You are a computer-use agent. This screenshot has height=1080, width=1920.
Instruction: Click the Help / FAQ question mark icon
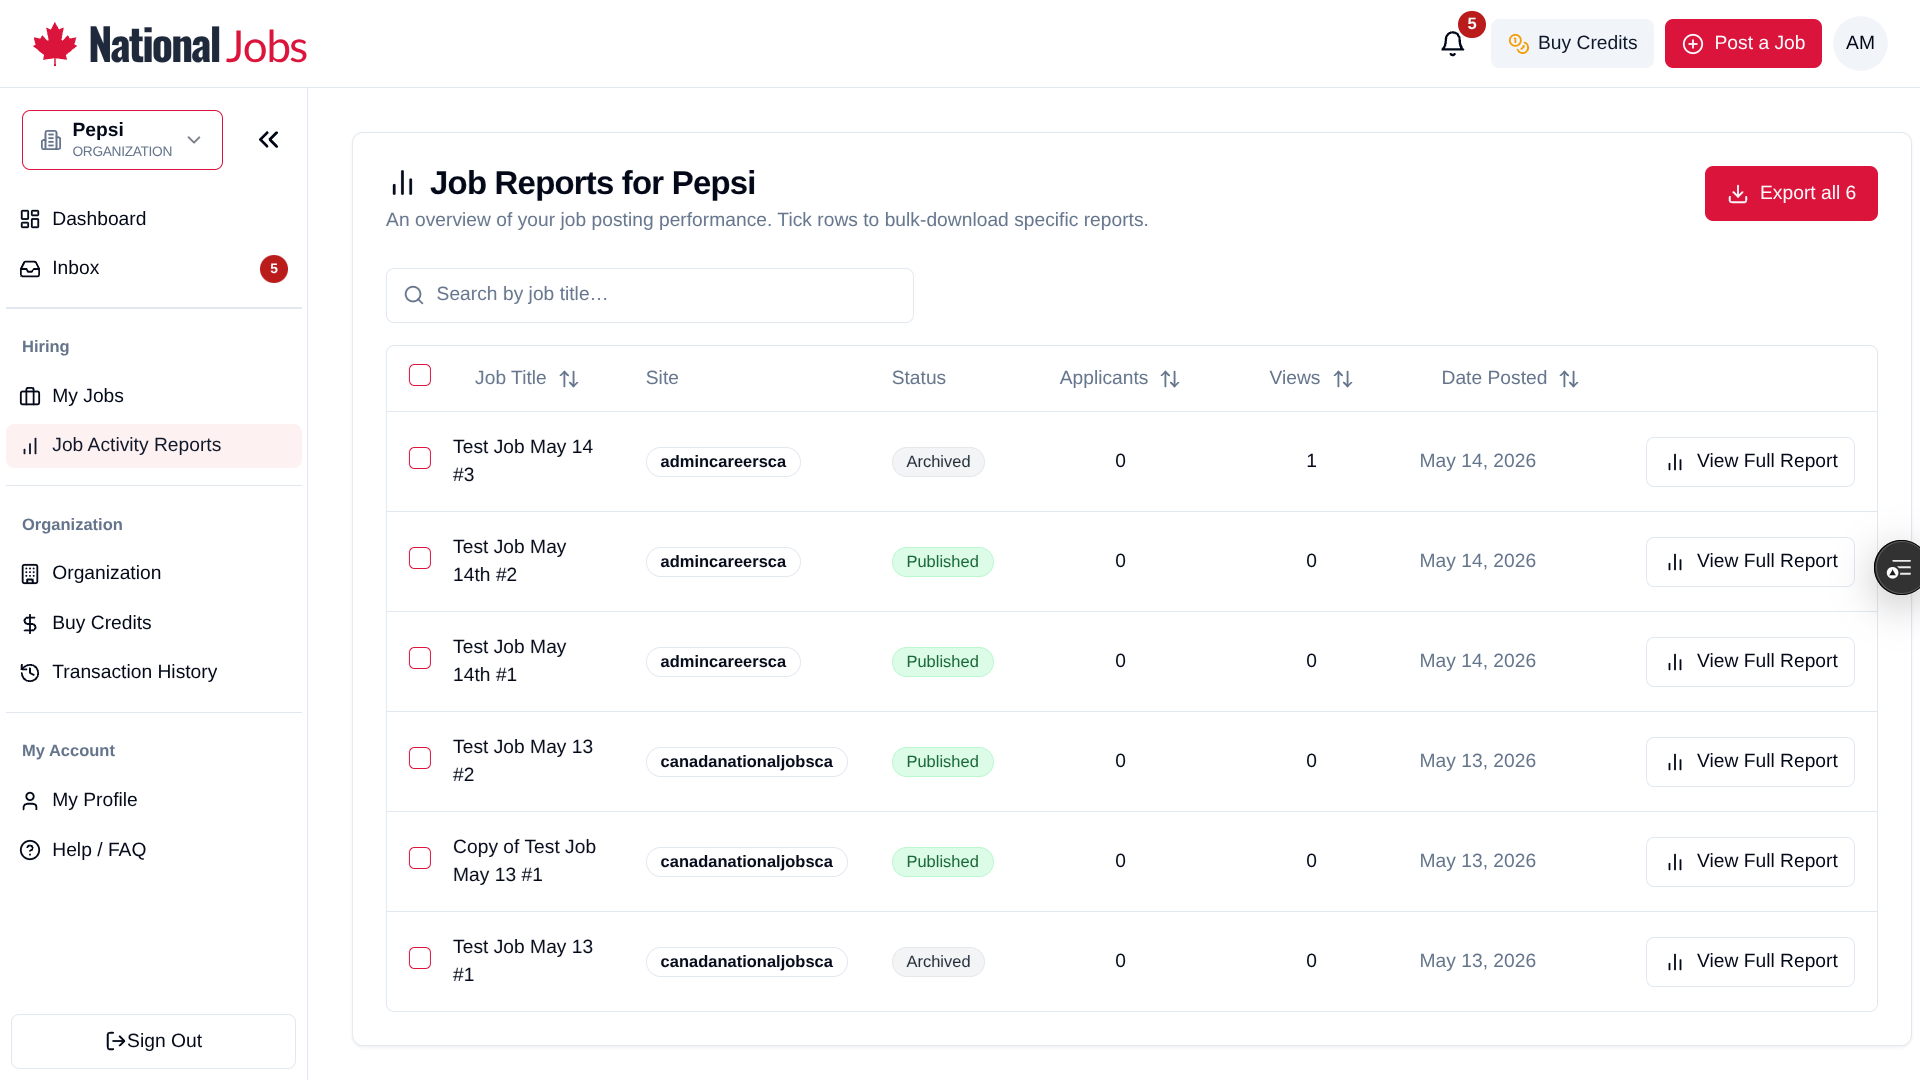(x=30, y=850)
